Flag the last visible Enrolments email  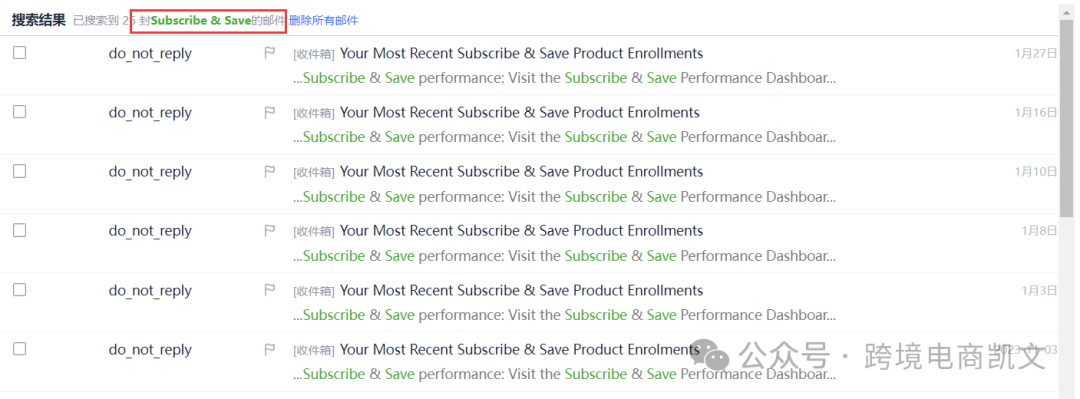click(x=270, y=349)
